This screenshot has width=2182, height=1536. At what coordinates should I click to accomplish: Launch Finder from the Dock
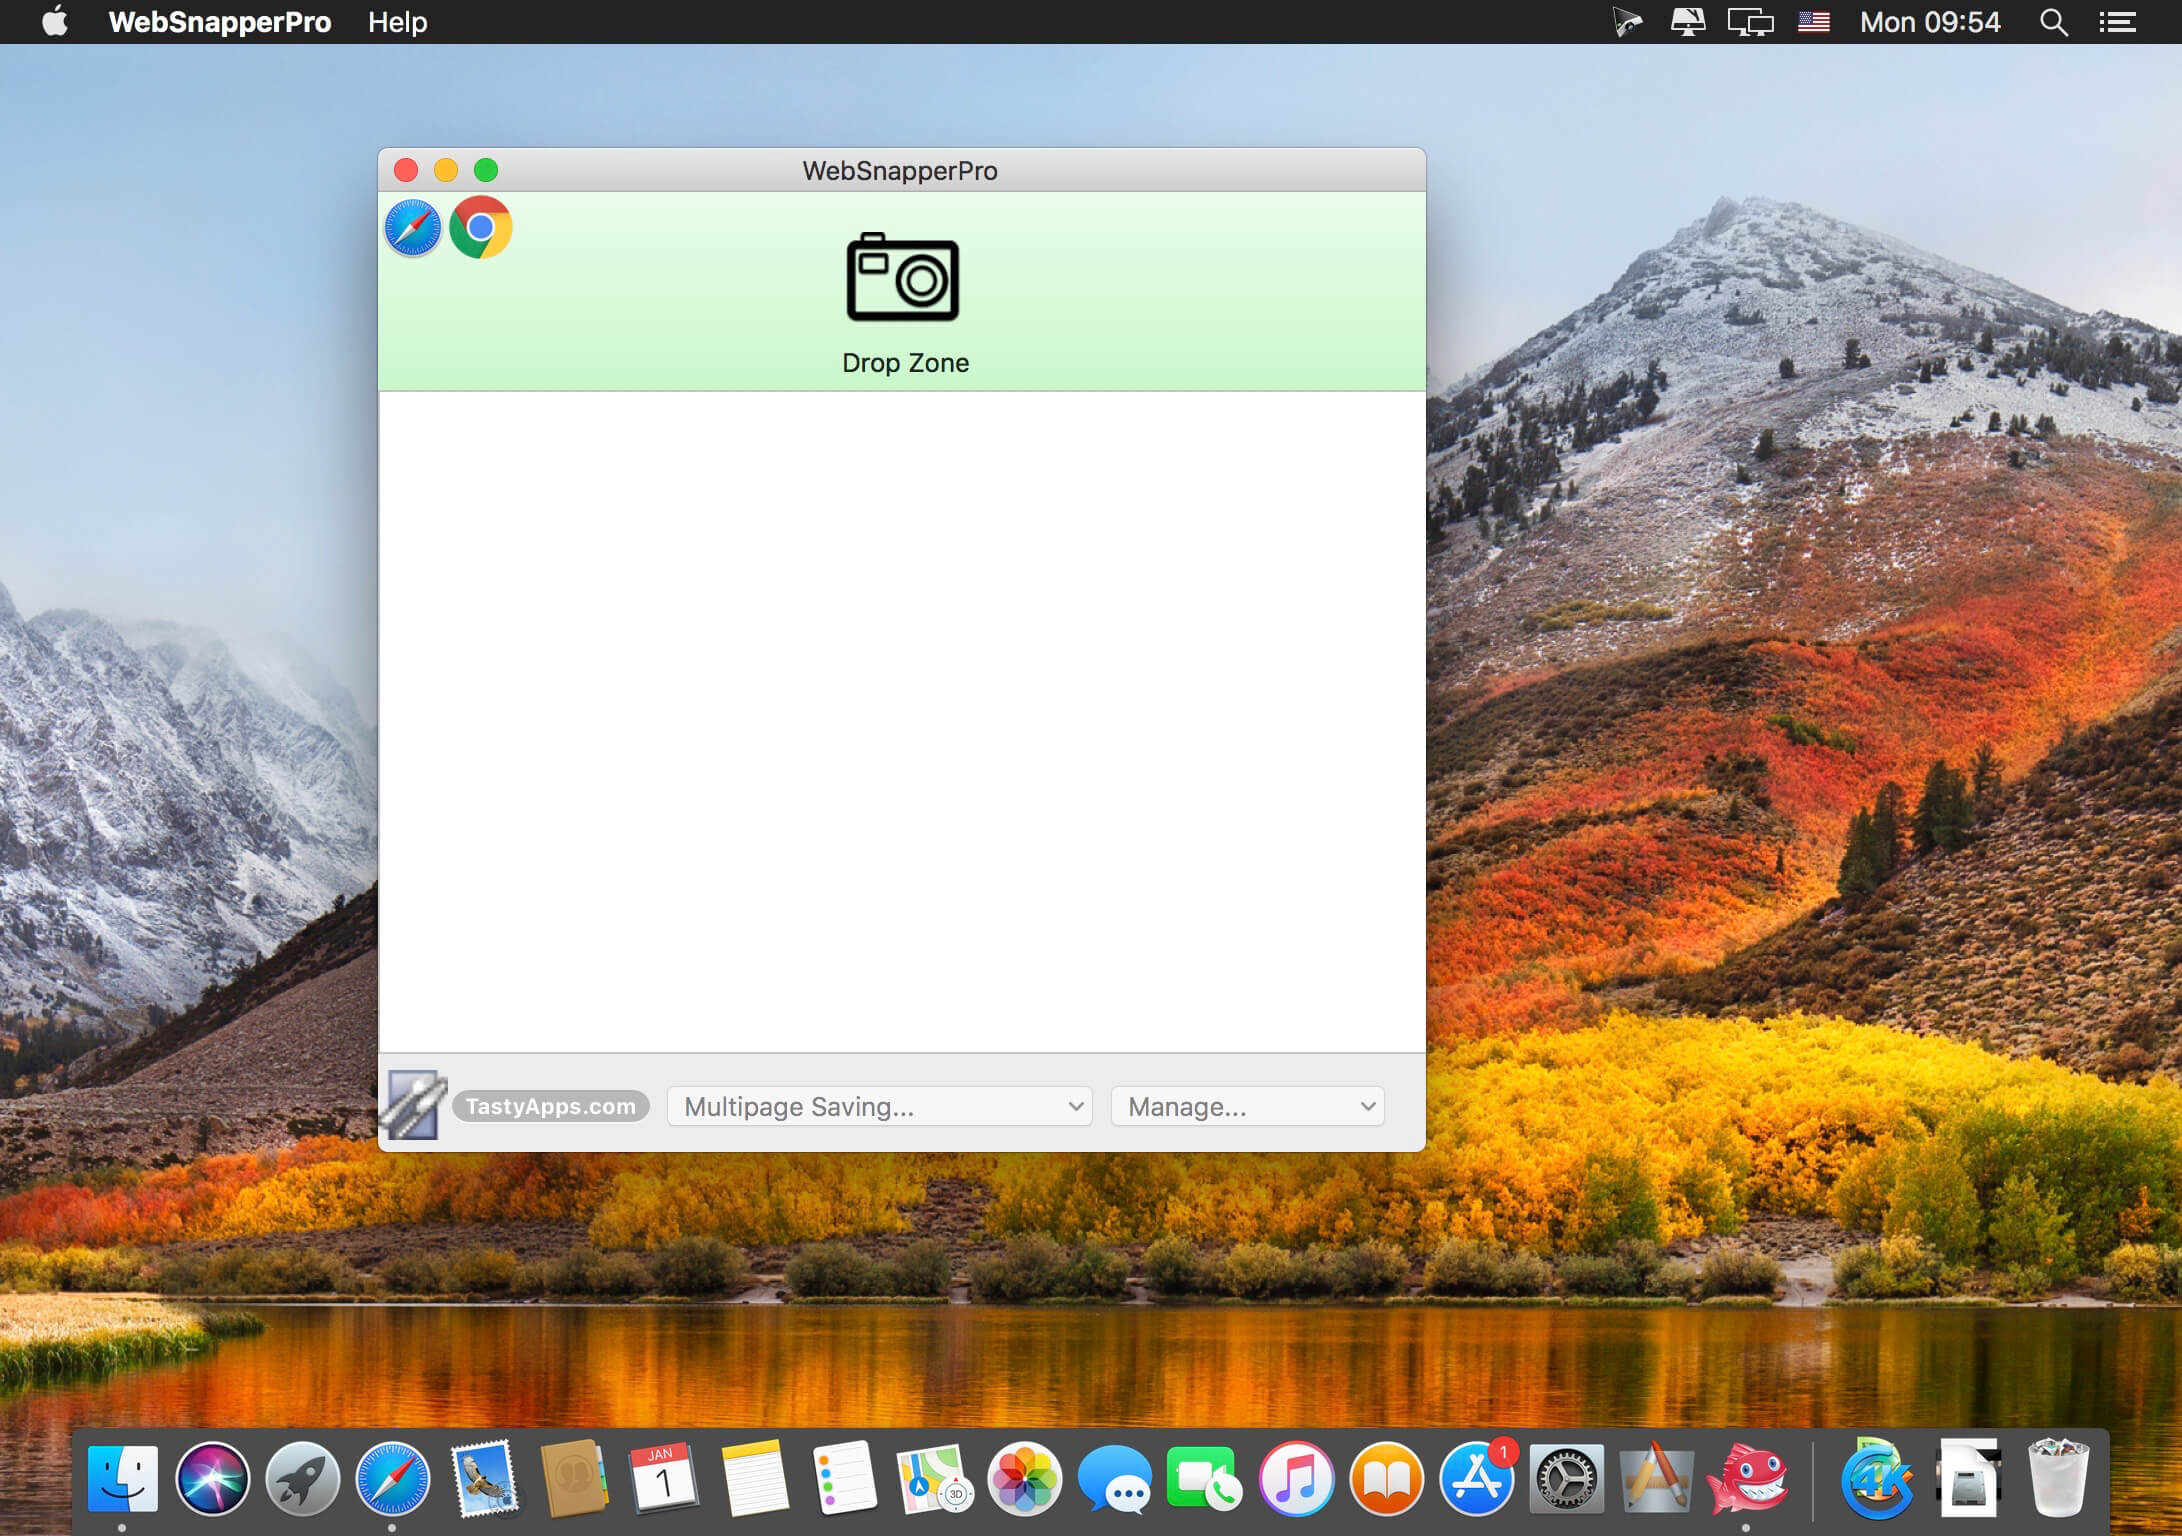click(x=122, y=1479)
